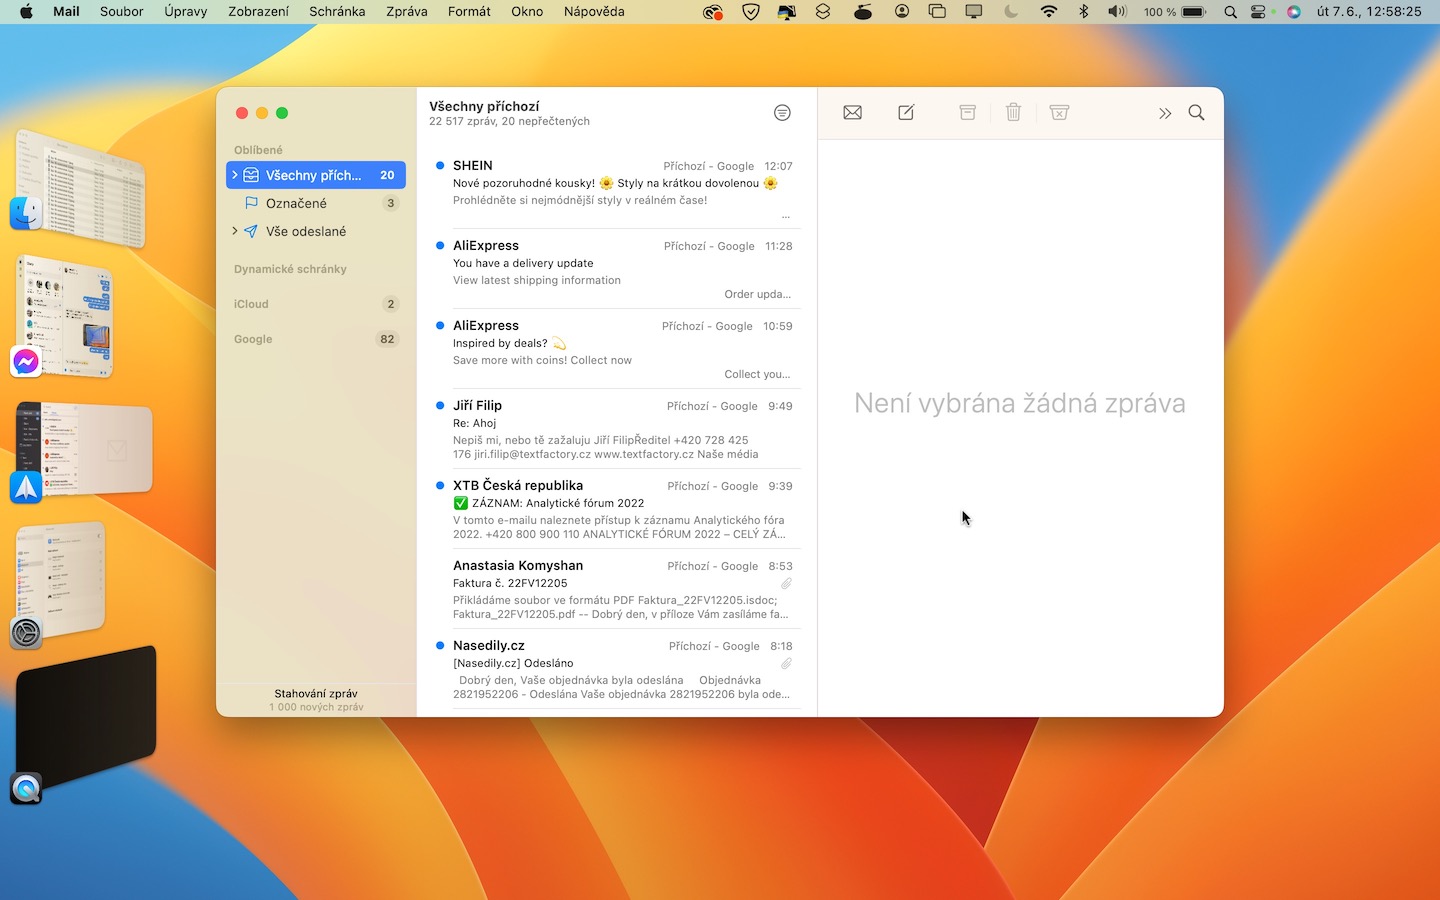Switch to the Spark mail window in Stage Manager
This screenshot has width=1440, height=900.
pyautogui.click(x=84, y=452)
